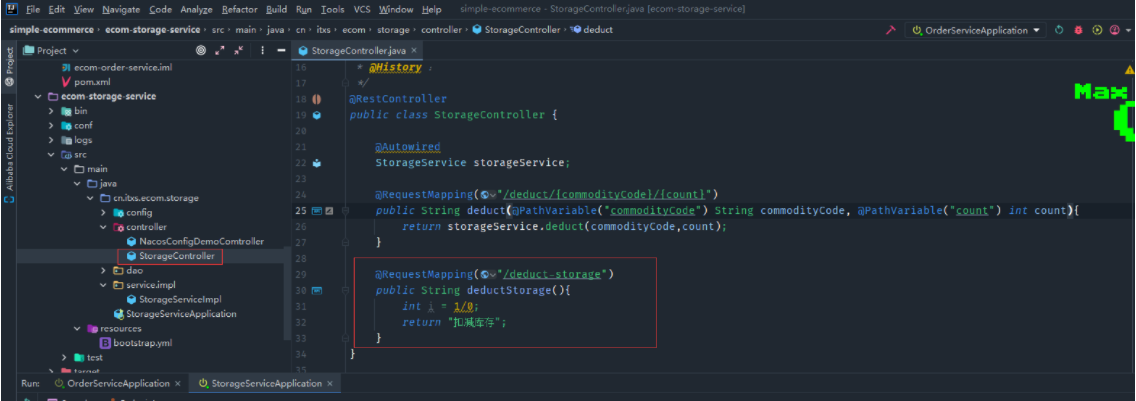Select pom.xml in the project tree
Screen dimensions: 1136x401
point(84,82)
